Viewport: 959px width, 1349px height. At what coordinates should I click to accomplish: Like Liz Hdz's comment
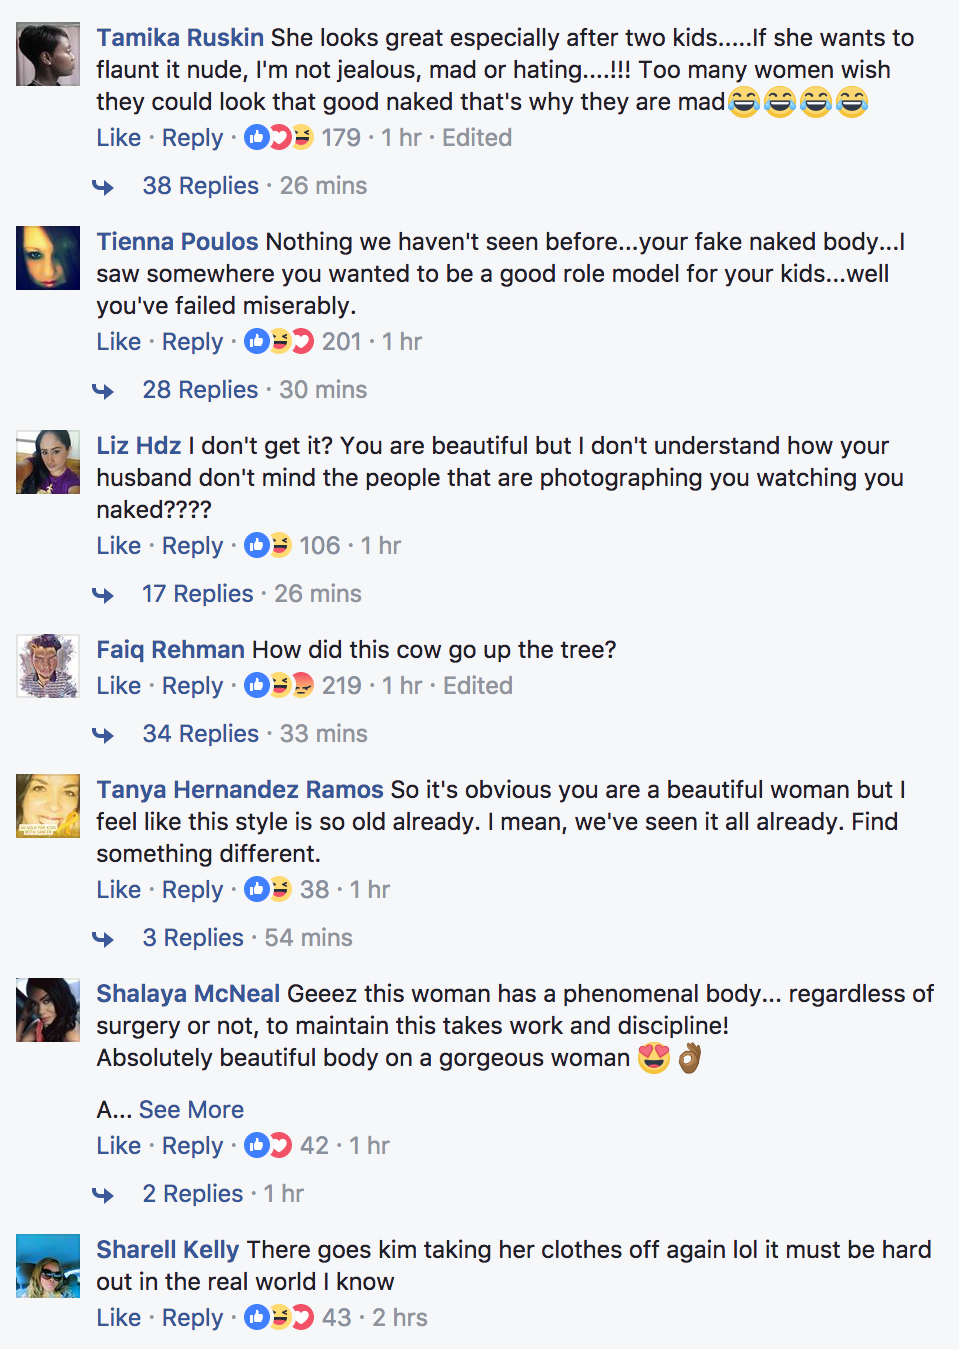coord(118,546)
